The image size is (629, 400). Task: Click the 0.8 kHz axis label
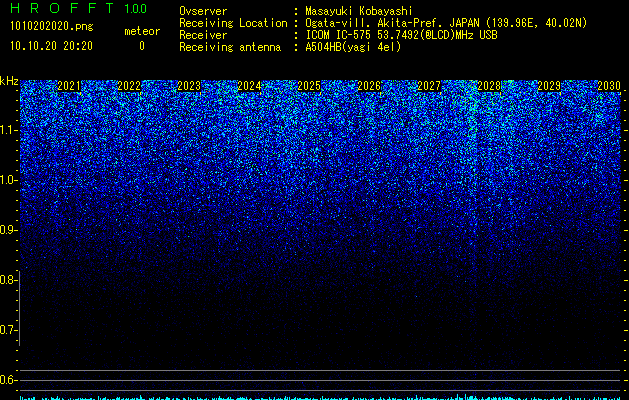click(x=9, y=280)
